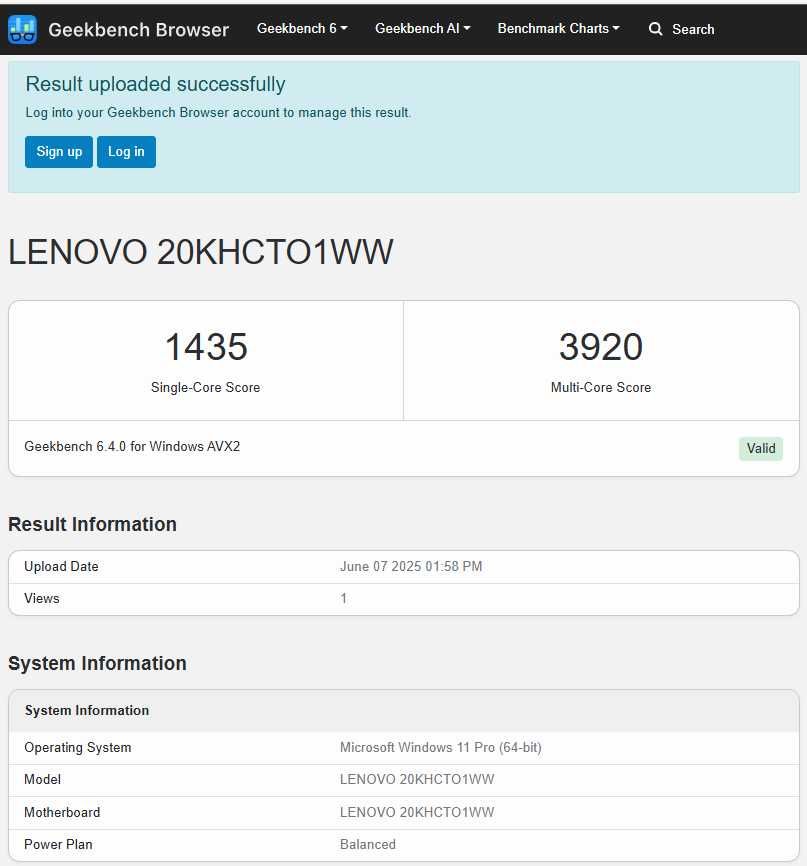Open the Benchmark Charts dropdown
Image resolution: width=807 pixels, height=866 pixels.
tap(558, 29)
